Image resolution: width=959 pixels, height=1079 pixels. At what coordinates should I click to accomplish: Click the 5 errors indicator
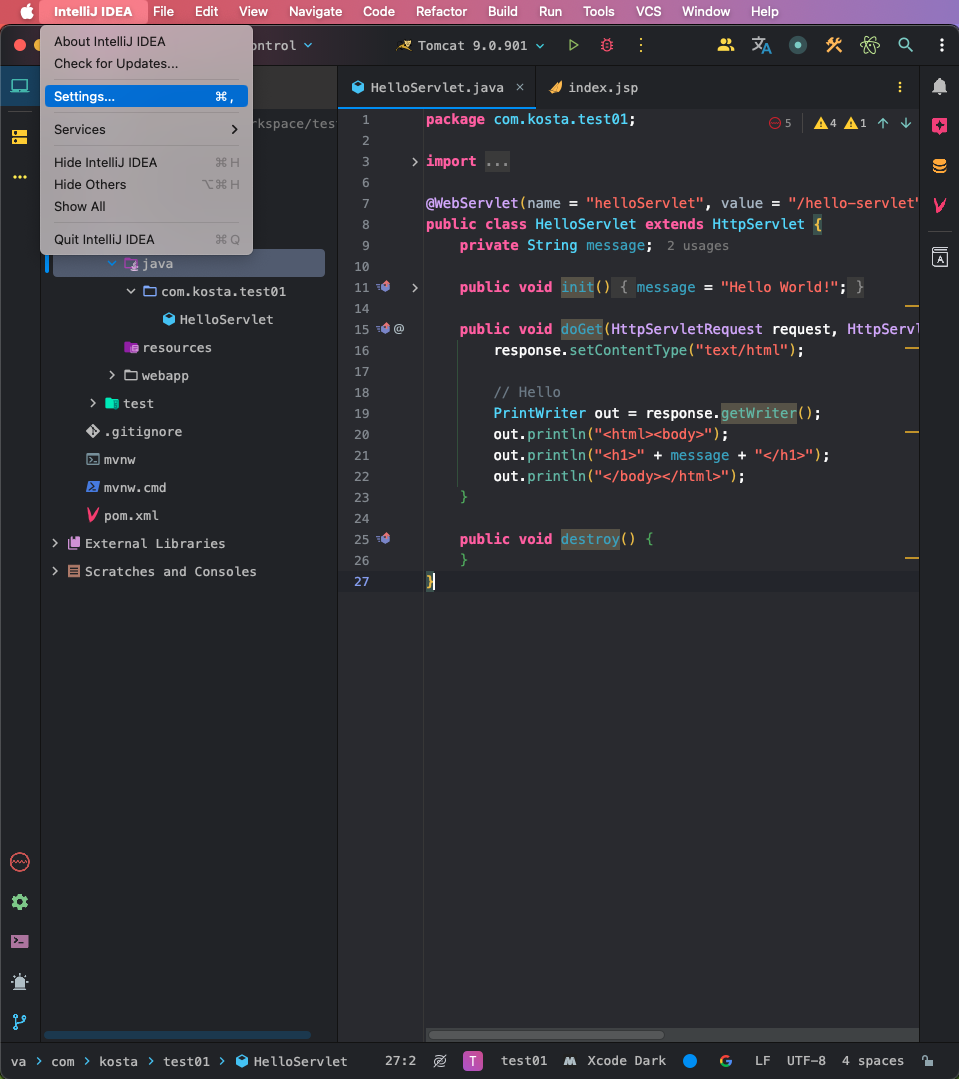(x=780, y=123)
